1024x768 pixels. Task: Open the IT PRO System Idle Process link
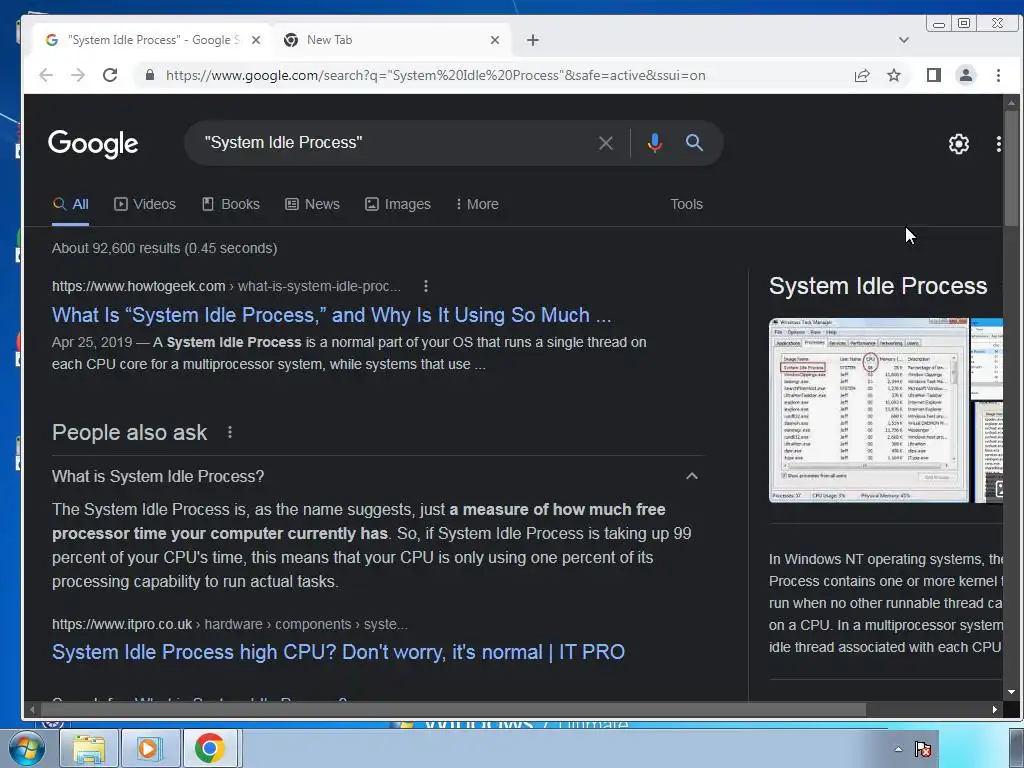point(338,652)
